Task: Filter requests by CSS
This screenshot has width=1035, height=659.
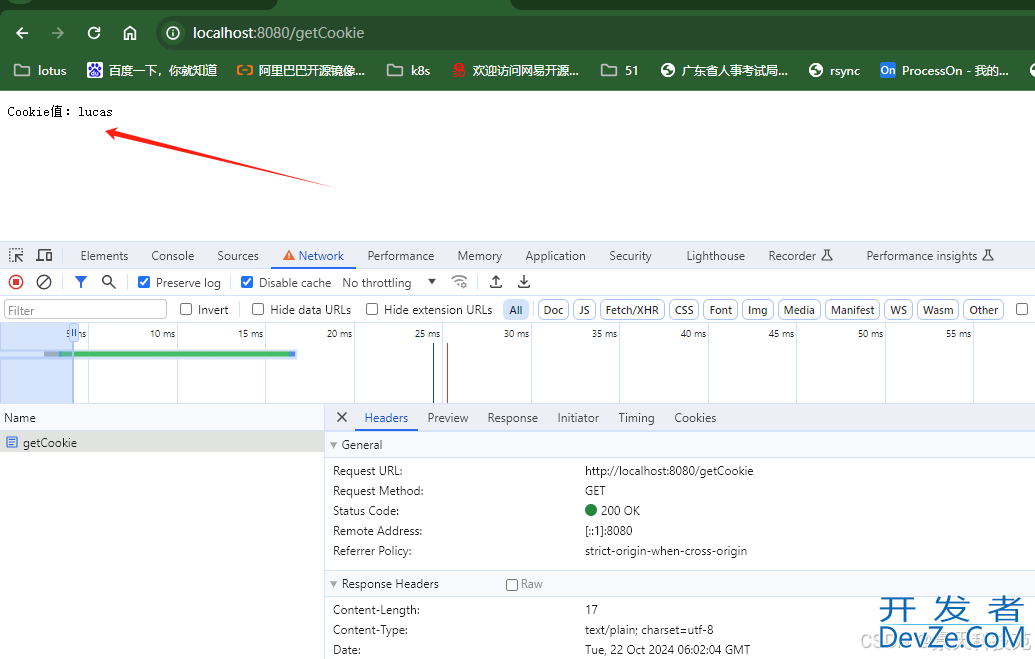Action: click(x=684, y=310)
